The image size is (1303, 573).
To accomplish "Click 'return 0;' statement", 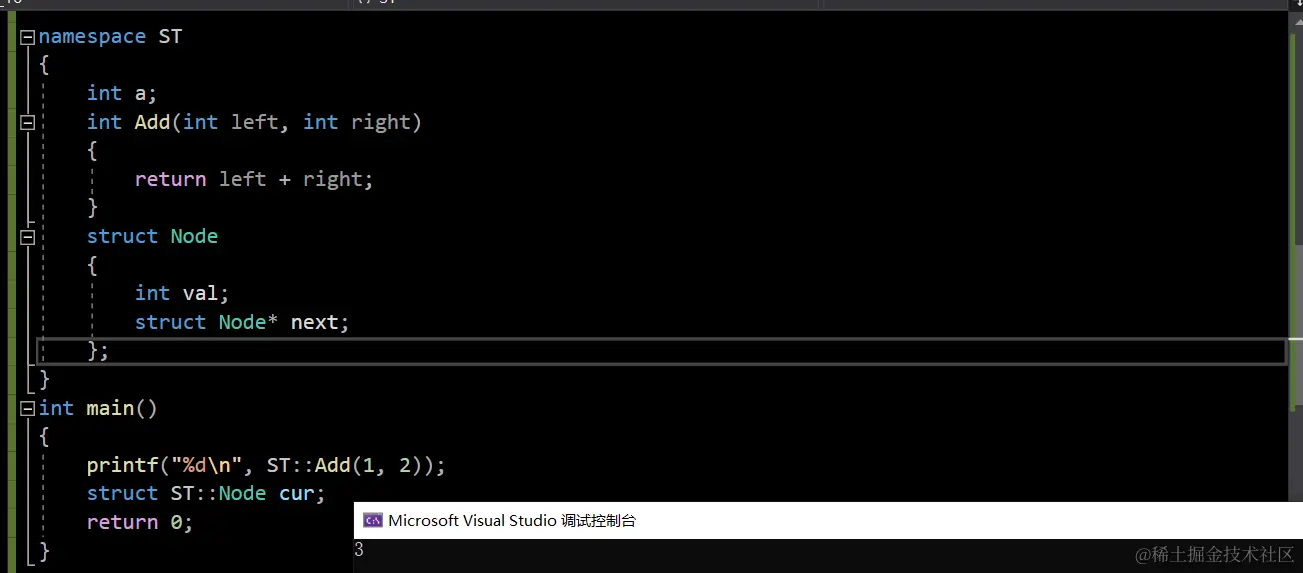I will [140, 522].
